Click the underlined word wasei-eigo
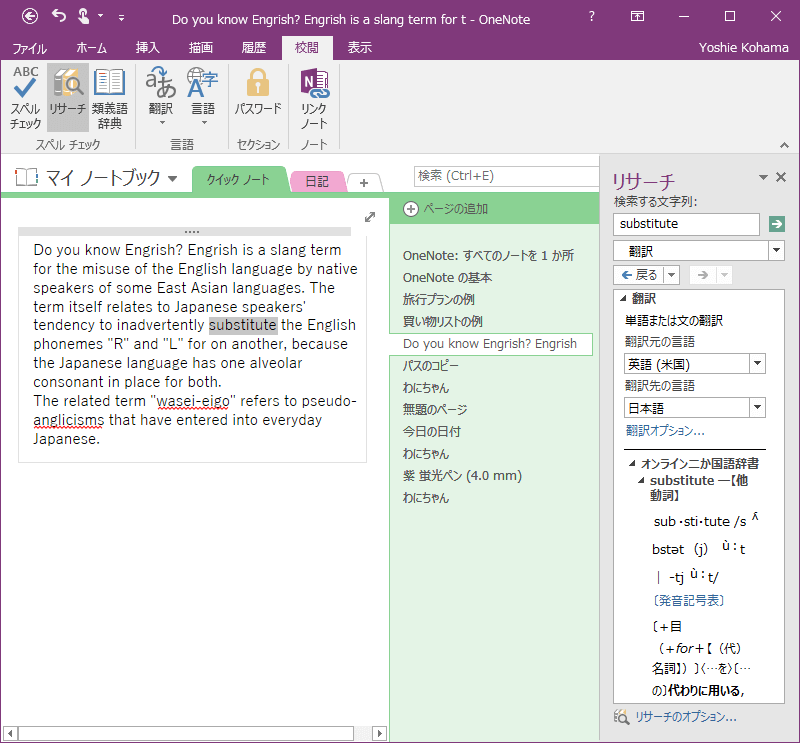 pyautogui.click(x=193, y=401)
